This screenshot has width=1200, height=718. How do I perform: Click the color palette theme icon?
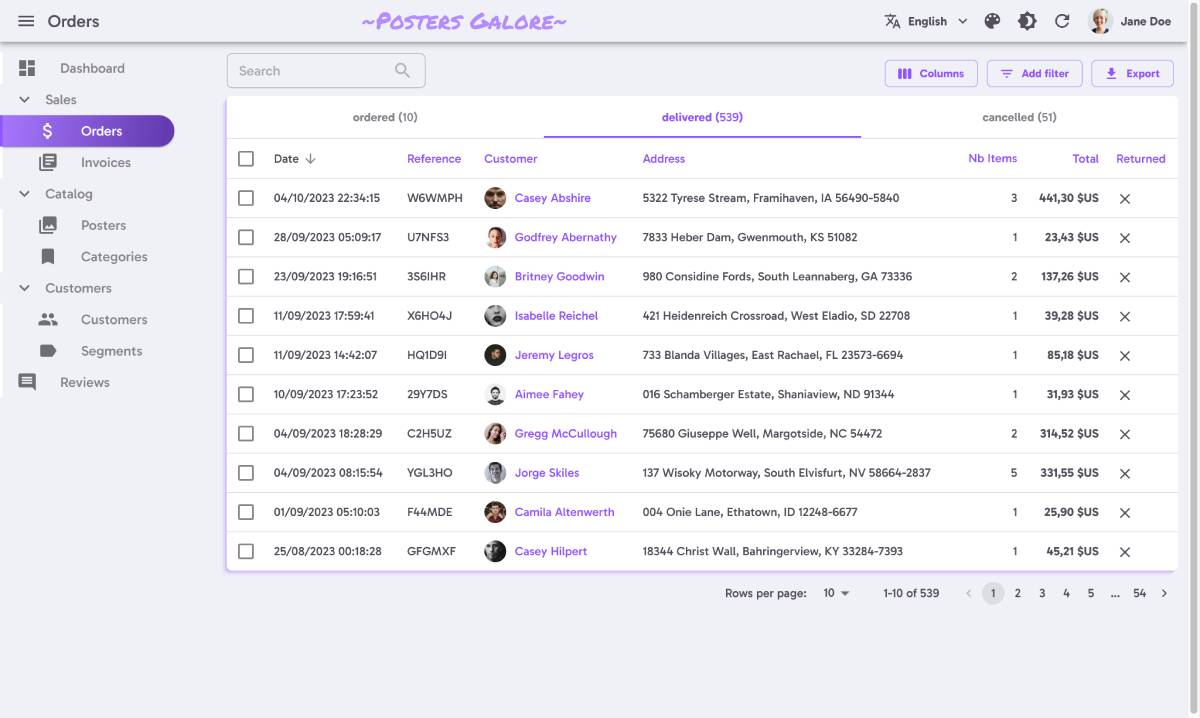pyautogui.click(x=992, y=21)
